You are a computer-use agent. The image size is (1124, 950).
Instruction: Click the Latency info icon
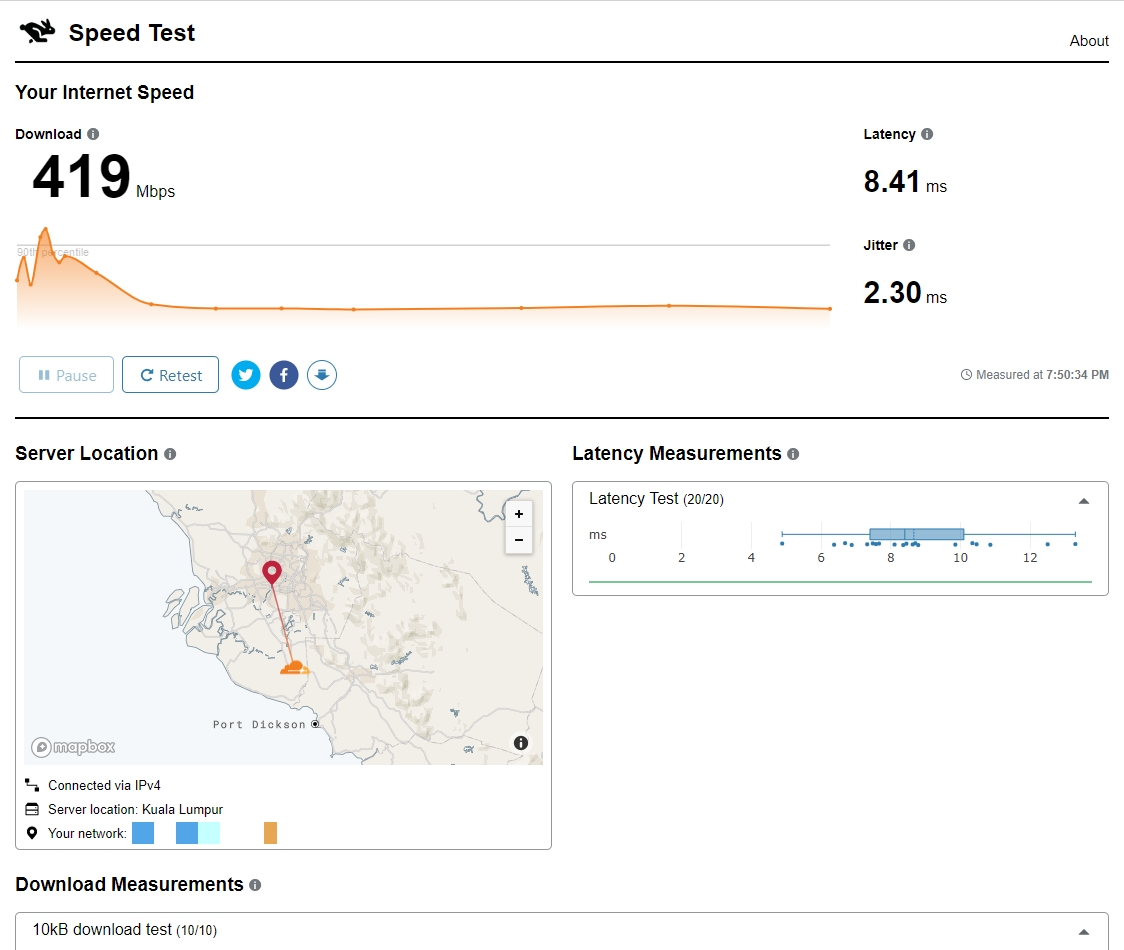point(927,134)
